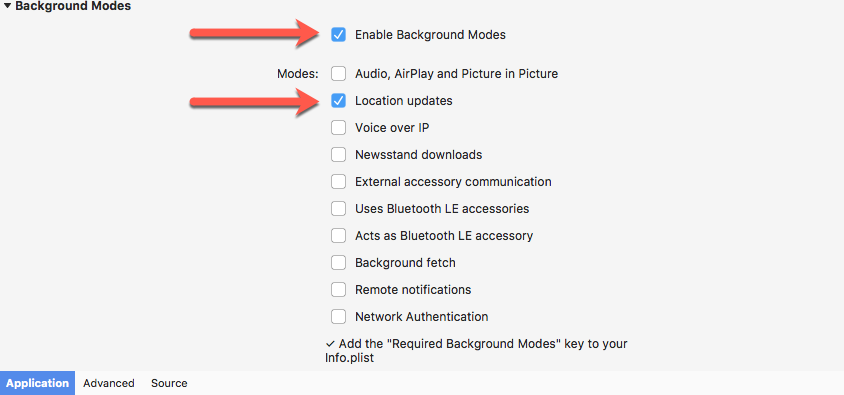844x395 pixels.
Task: Enable Remote notifications mode
Action: (339, 290)
